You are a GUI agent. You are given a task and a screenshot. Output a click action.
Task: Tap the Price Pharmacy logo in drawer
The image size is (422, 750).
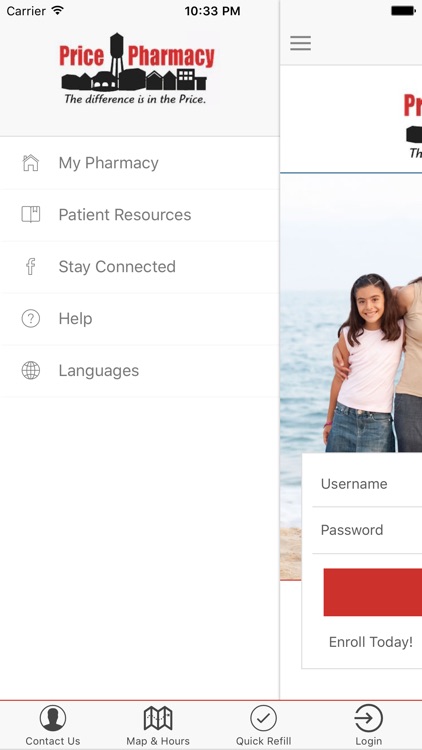[137, 68]
